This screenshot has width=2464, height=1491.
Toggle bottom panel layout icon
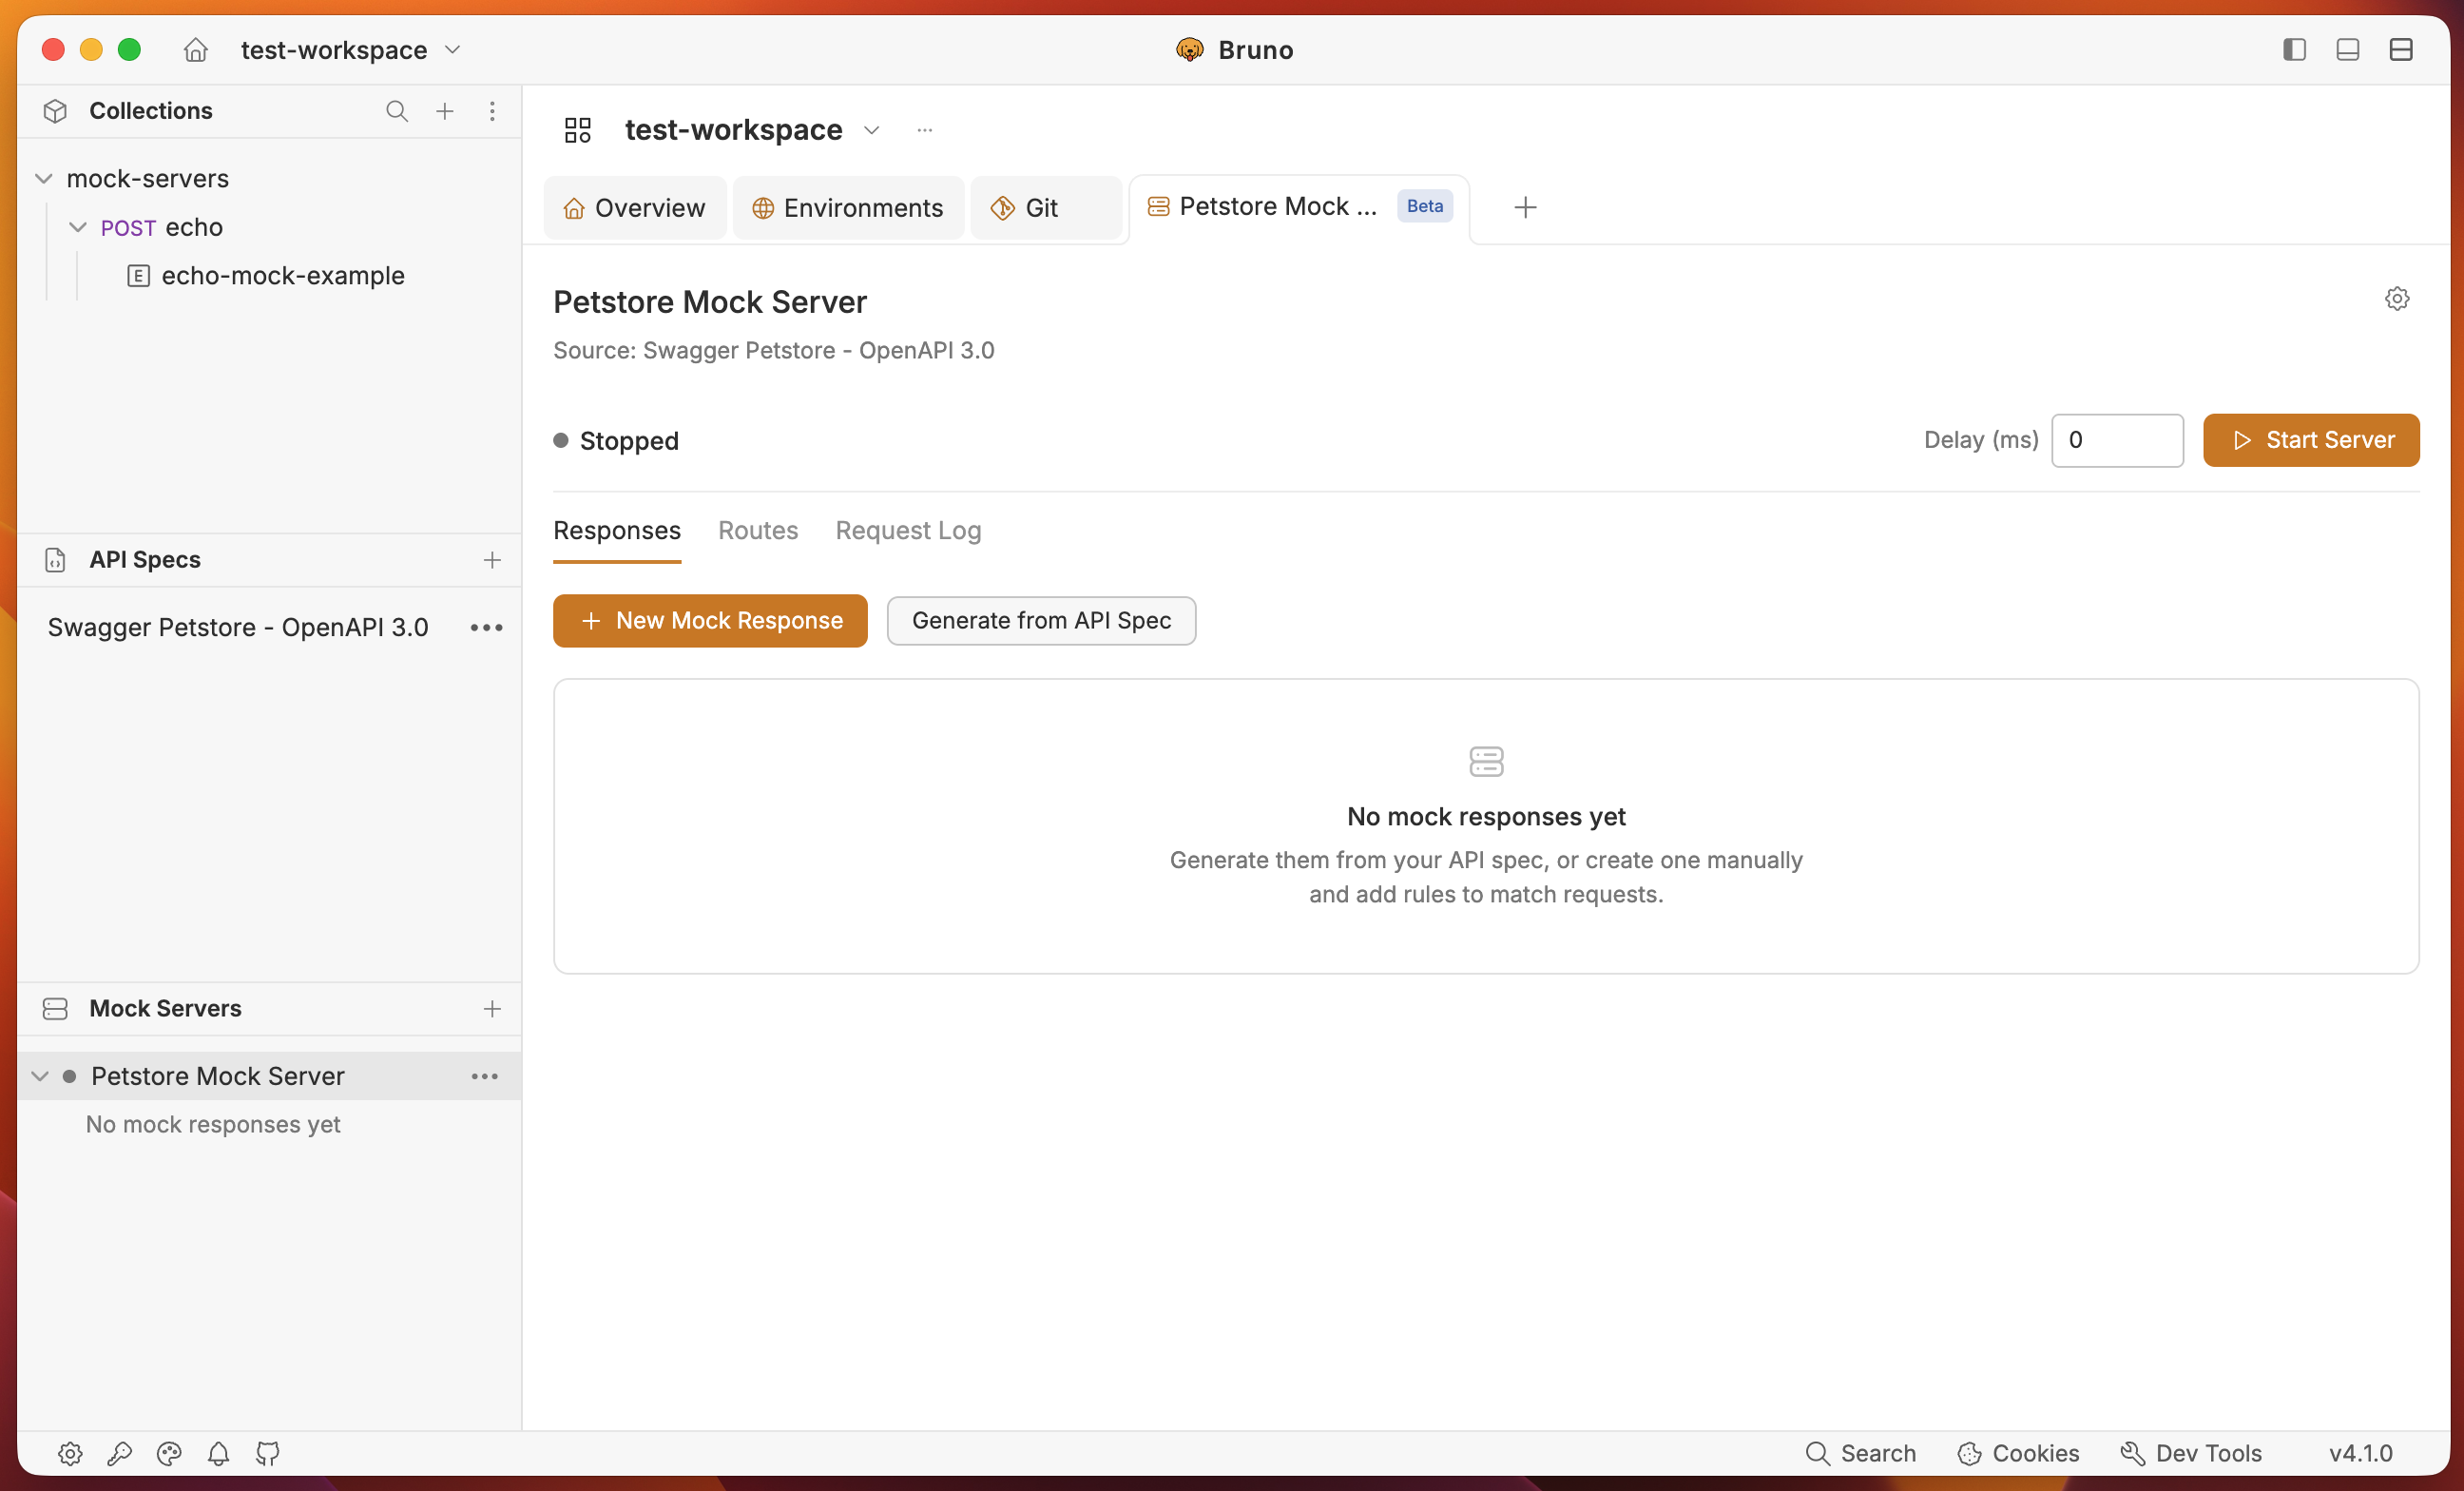tap(2347, 50)
